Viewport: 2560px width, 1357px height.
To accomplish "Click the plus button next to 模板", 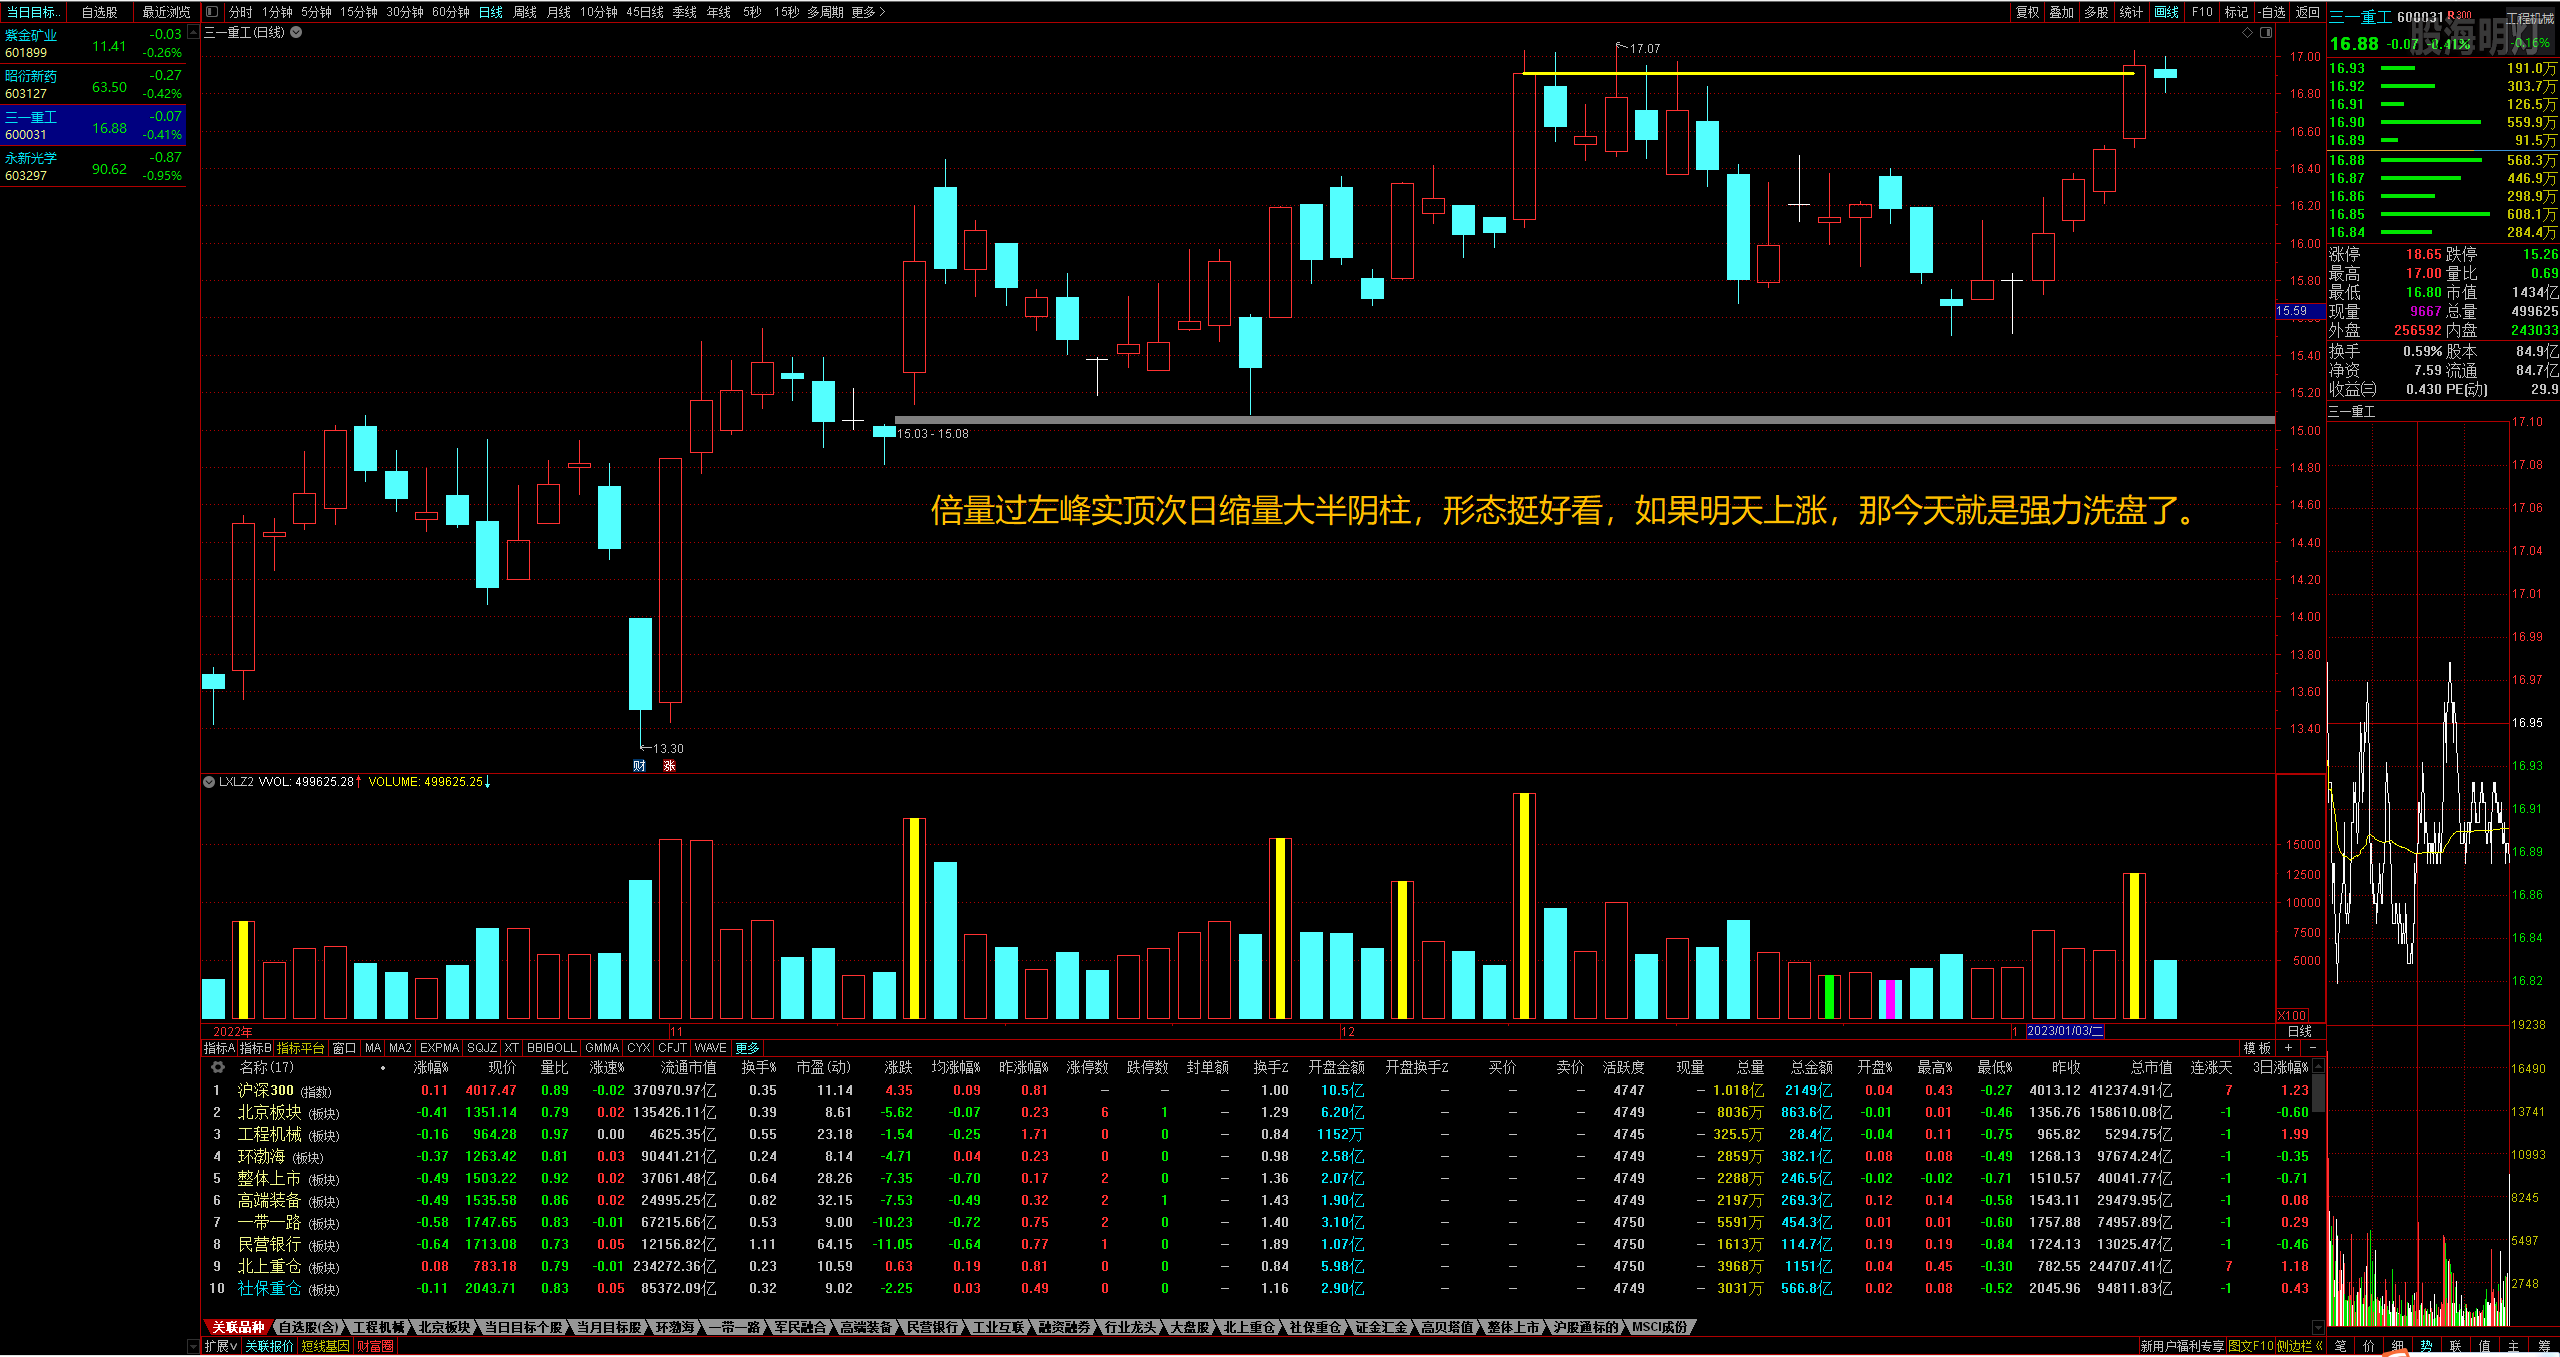I will coord(2288,1047).
